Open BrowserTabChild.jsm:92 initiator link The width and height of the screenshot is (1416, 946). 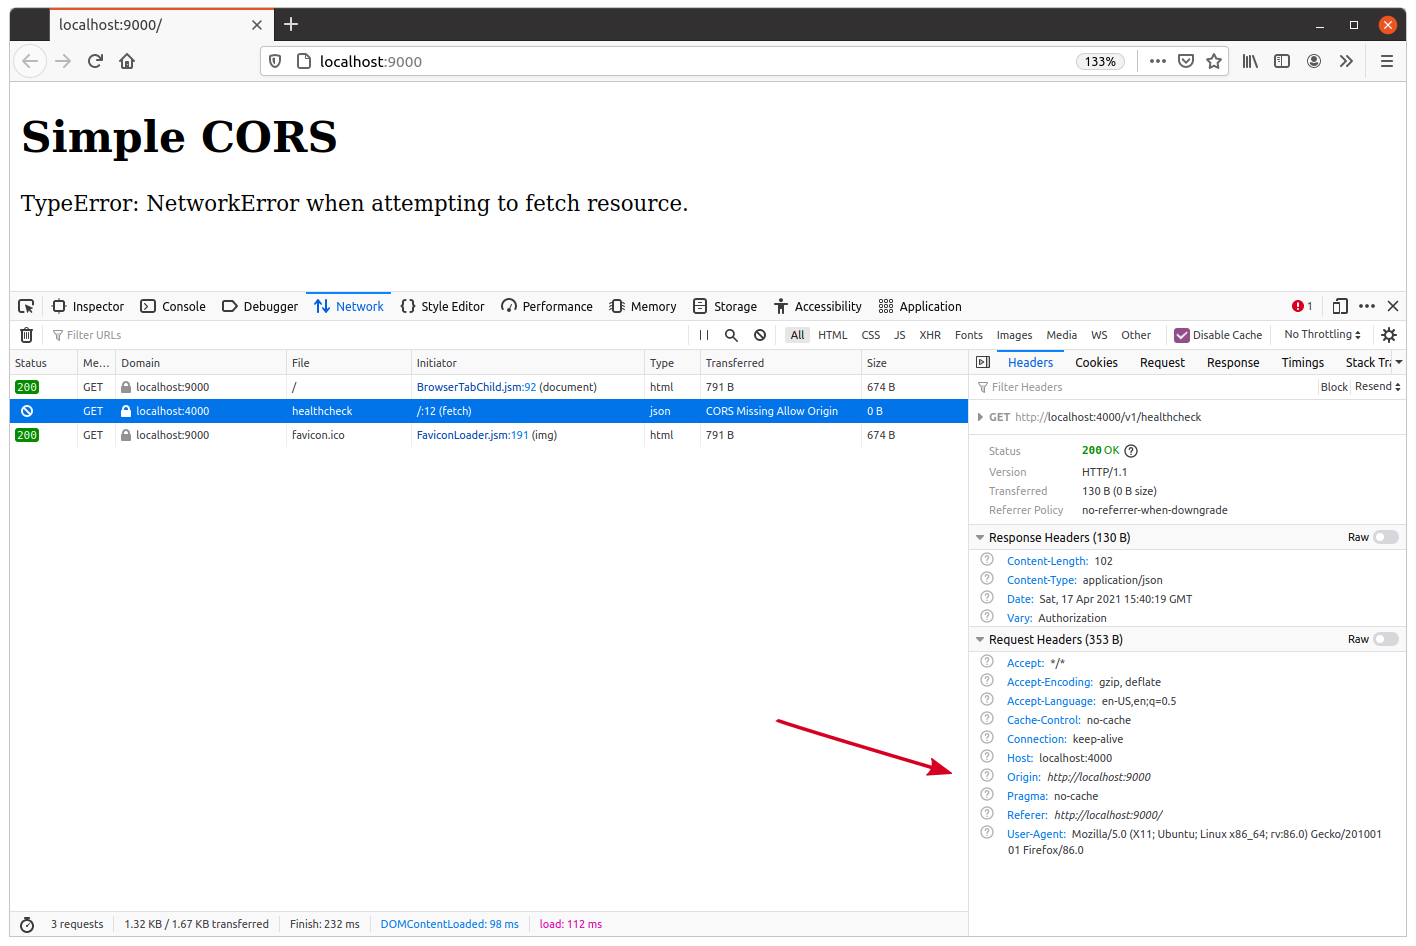476,387
